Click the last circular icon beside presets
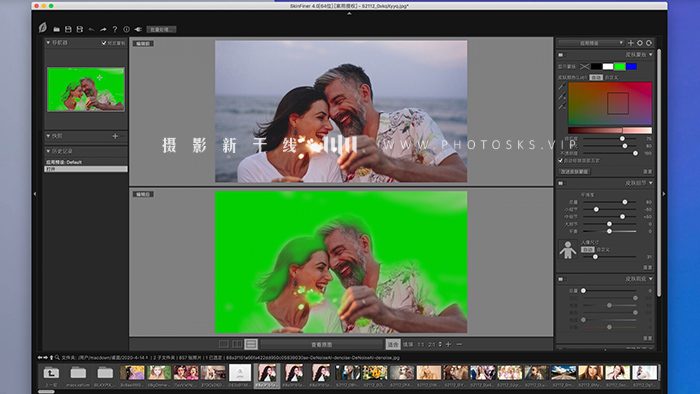This screenshot has width=700, height=394. 649,43
